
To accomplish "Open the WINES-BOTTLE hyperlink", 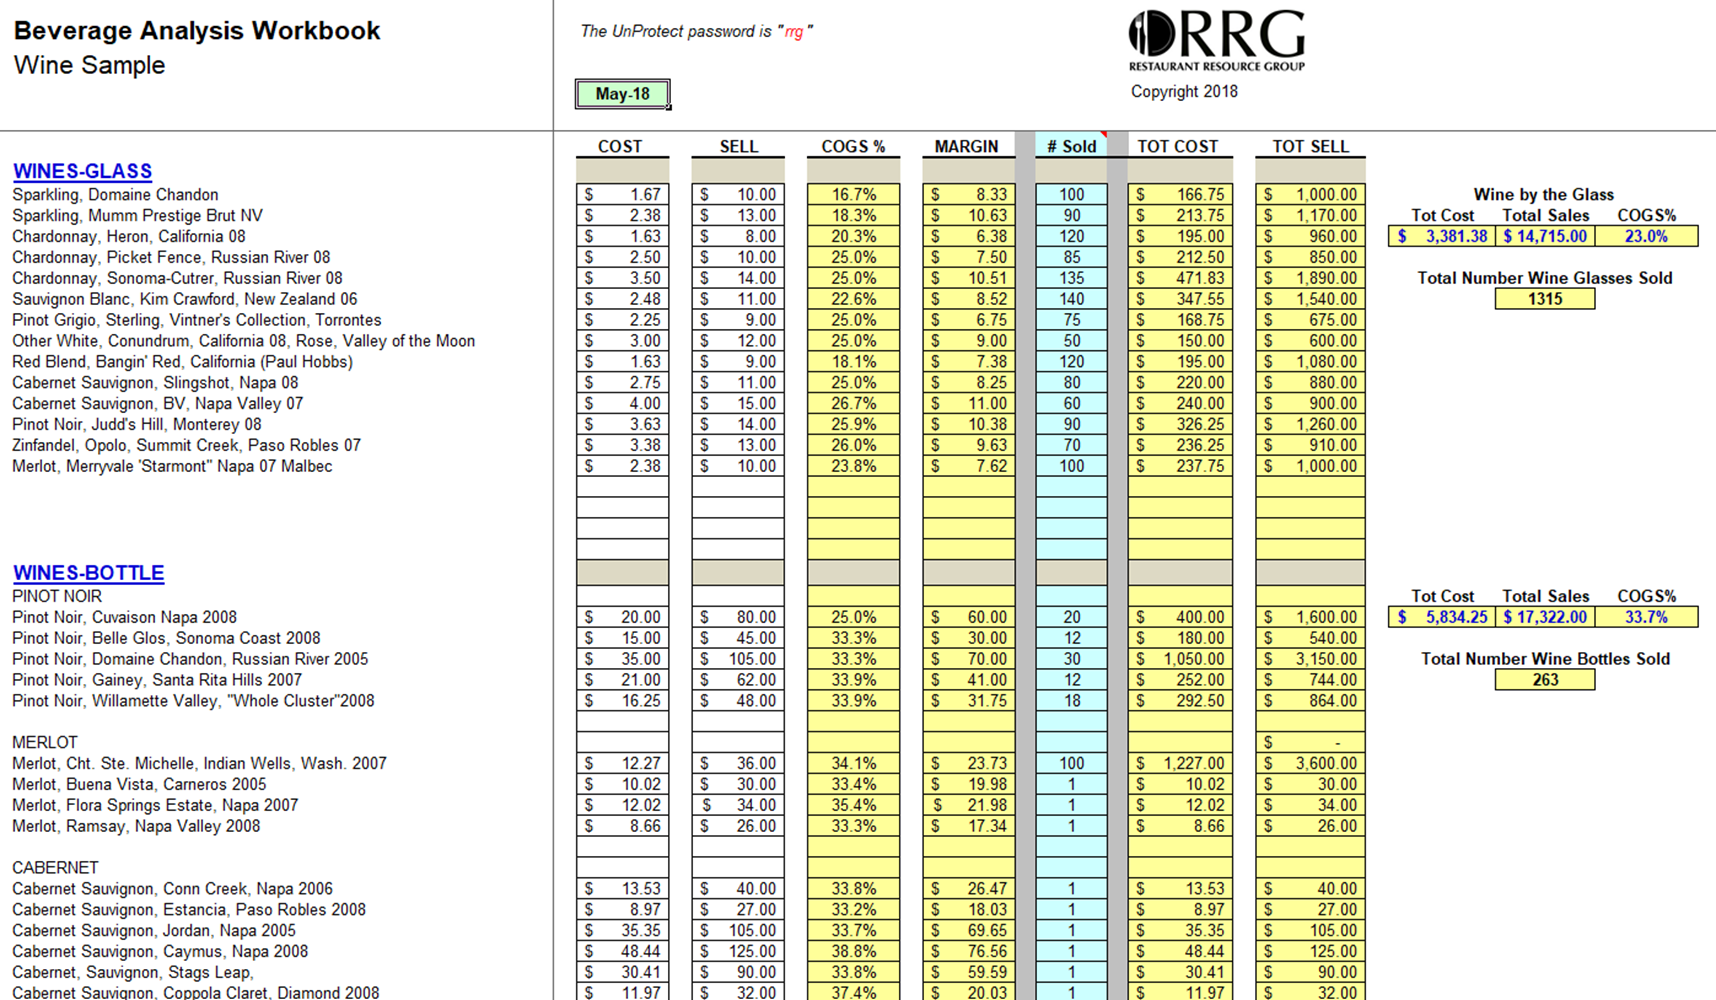I will (88, 572).
